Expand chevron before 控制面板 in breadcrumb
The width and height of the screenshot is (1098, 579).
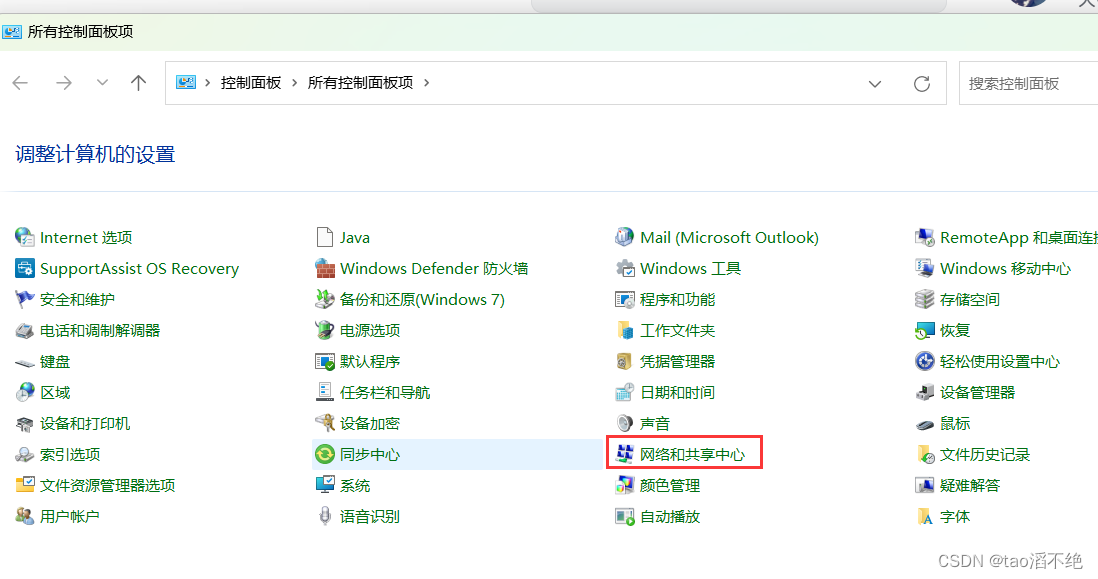coord(208,83)
